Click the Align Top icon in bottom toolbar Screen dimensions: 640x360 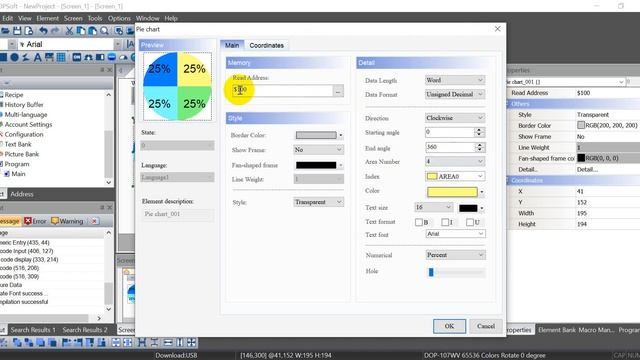(x=89, y=342)
